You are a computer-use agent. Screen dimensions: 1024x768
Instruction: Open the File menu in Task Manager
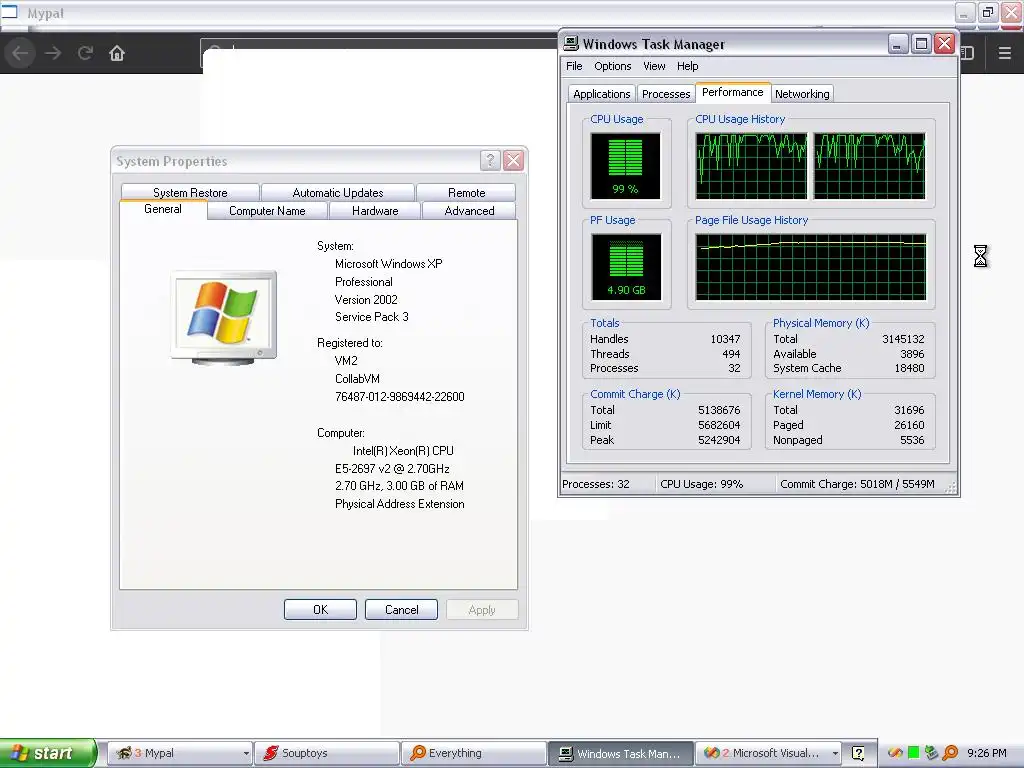[x=574, y=66]
